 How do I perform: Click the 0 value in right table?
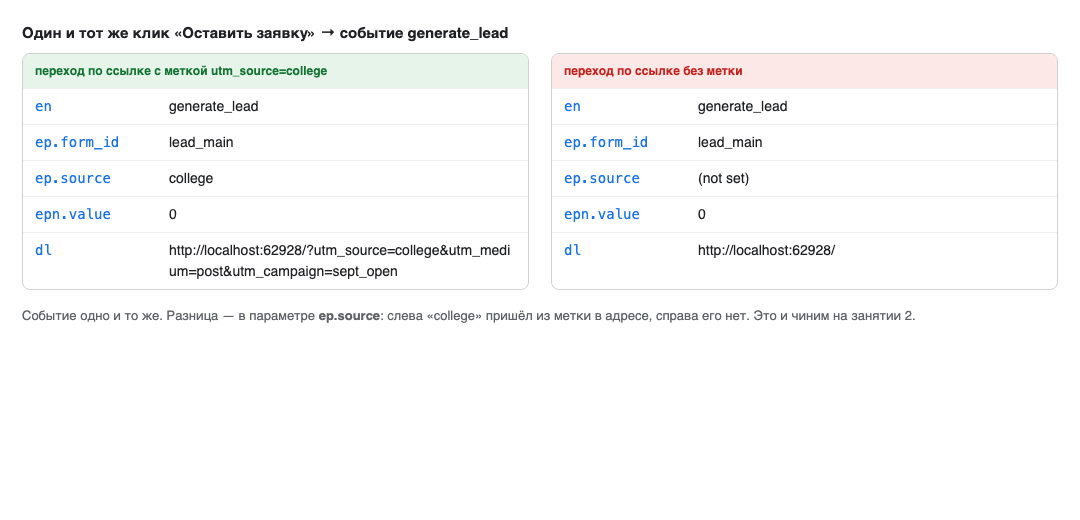(702, 214)
